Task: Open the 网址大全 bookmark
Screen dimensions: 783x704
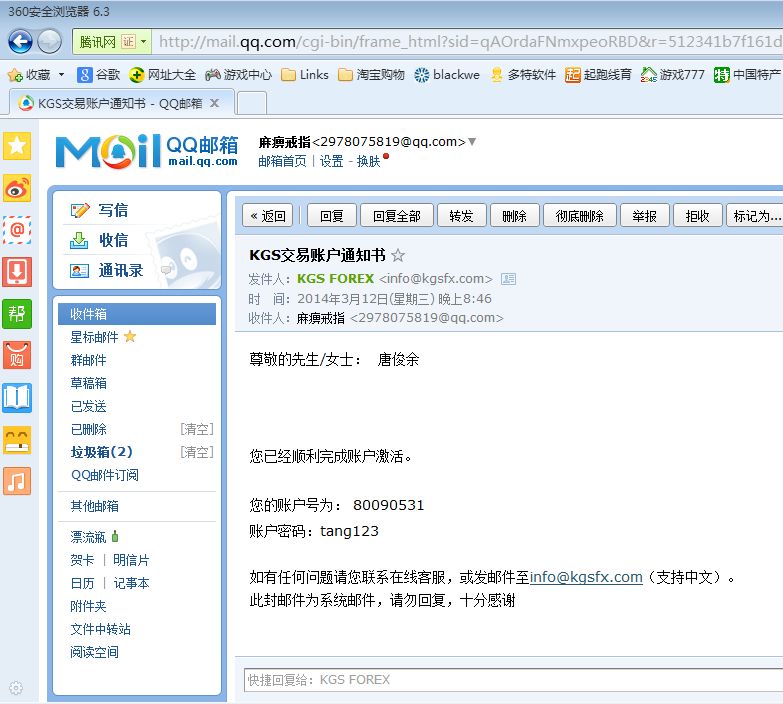Action: pos(162,75)
